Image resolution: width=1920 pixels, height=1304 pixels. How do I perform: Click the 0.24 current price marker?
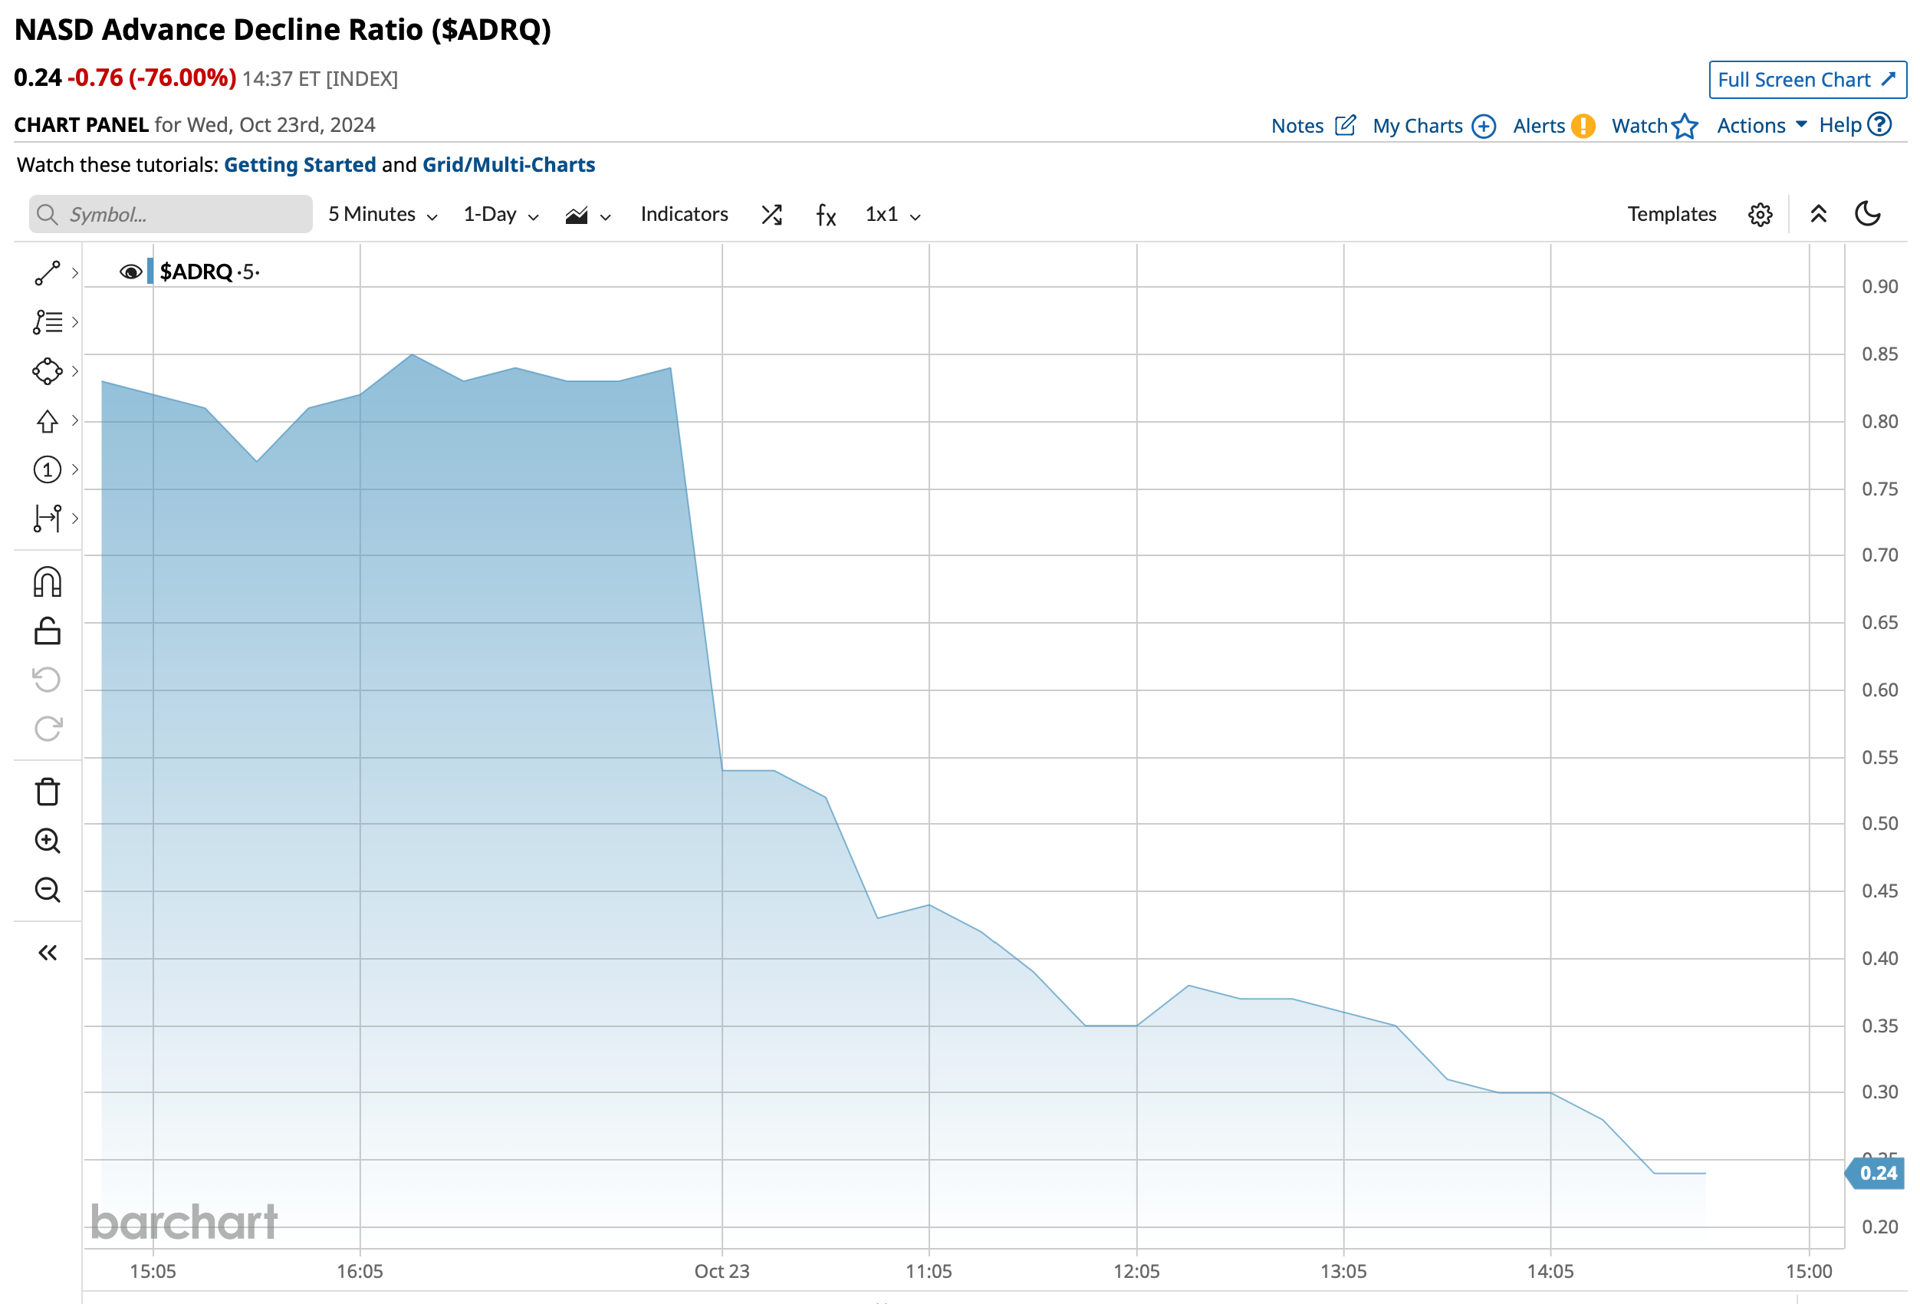[x=1875, y=1173]
